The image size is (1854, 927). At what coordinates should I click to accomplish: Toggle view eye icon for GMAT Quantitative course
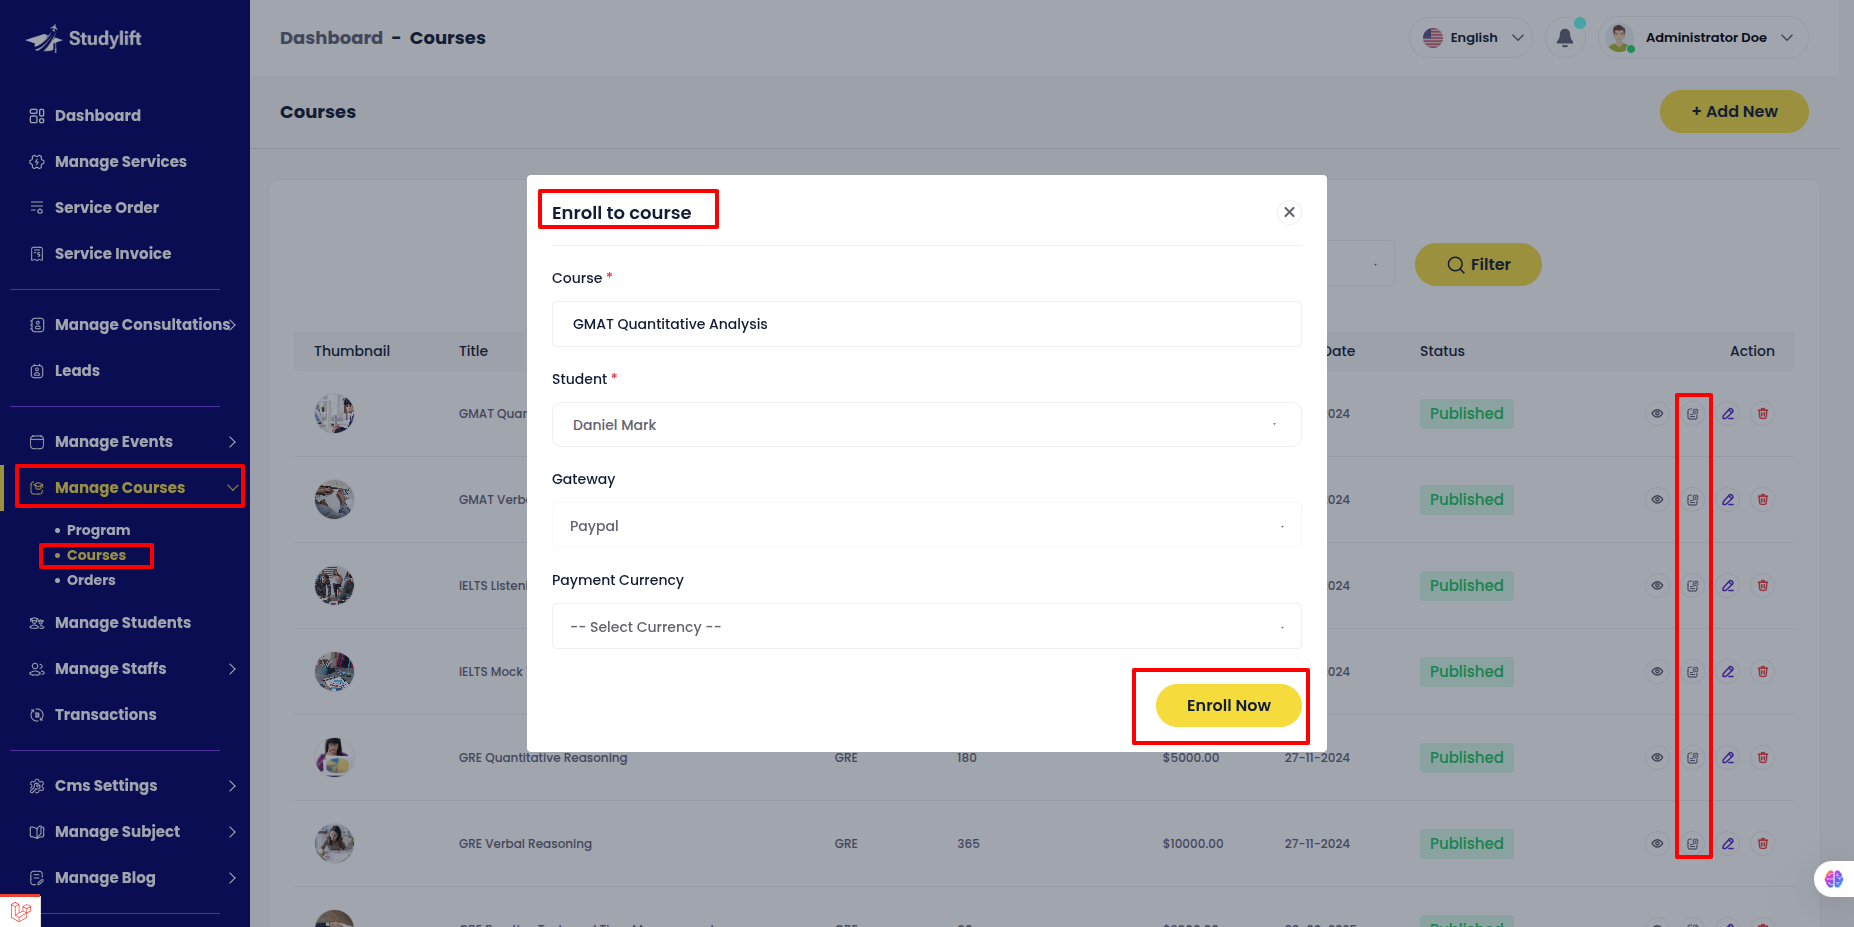(x=1657, y=414)
